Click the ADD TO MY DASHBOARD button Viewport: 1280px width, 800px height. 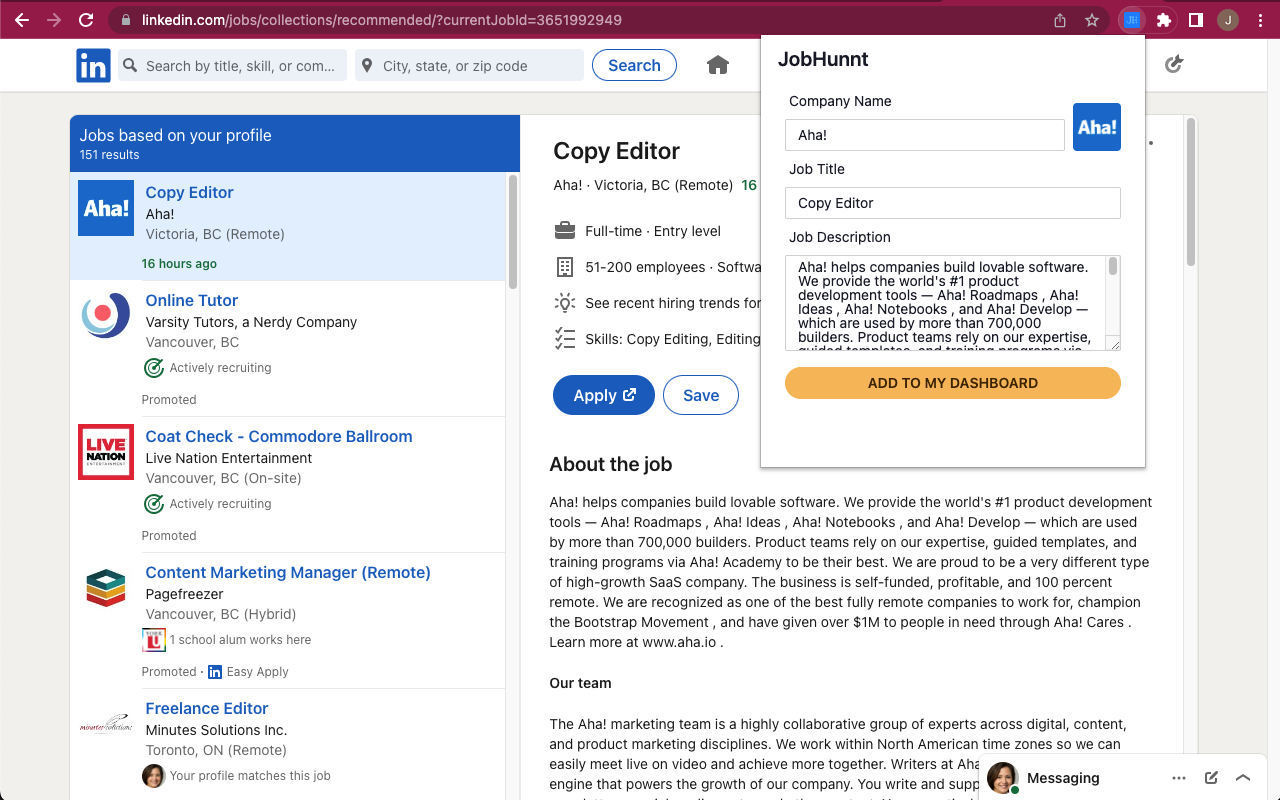952,383
